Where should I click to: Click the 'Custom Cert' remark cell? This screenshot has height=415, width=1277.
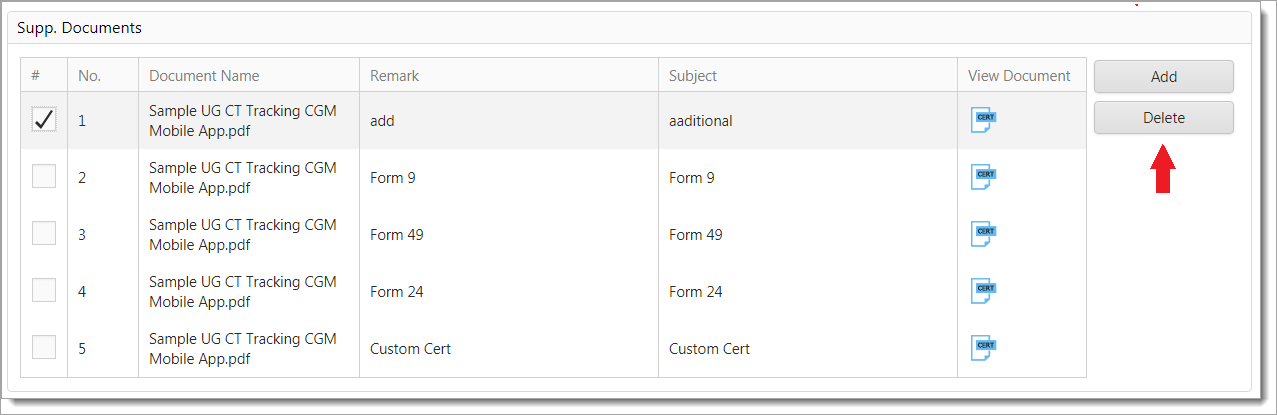[x=410, y=349]
